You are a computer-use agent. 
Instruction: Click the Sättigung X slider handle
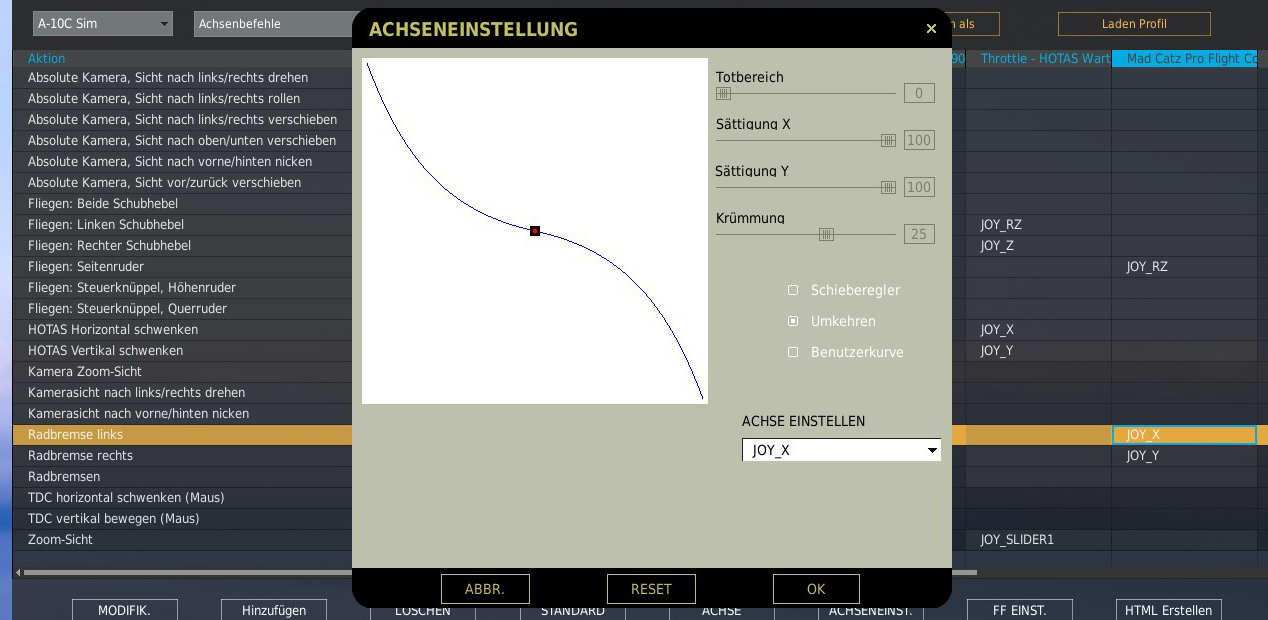(x=888, y=140)
